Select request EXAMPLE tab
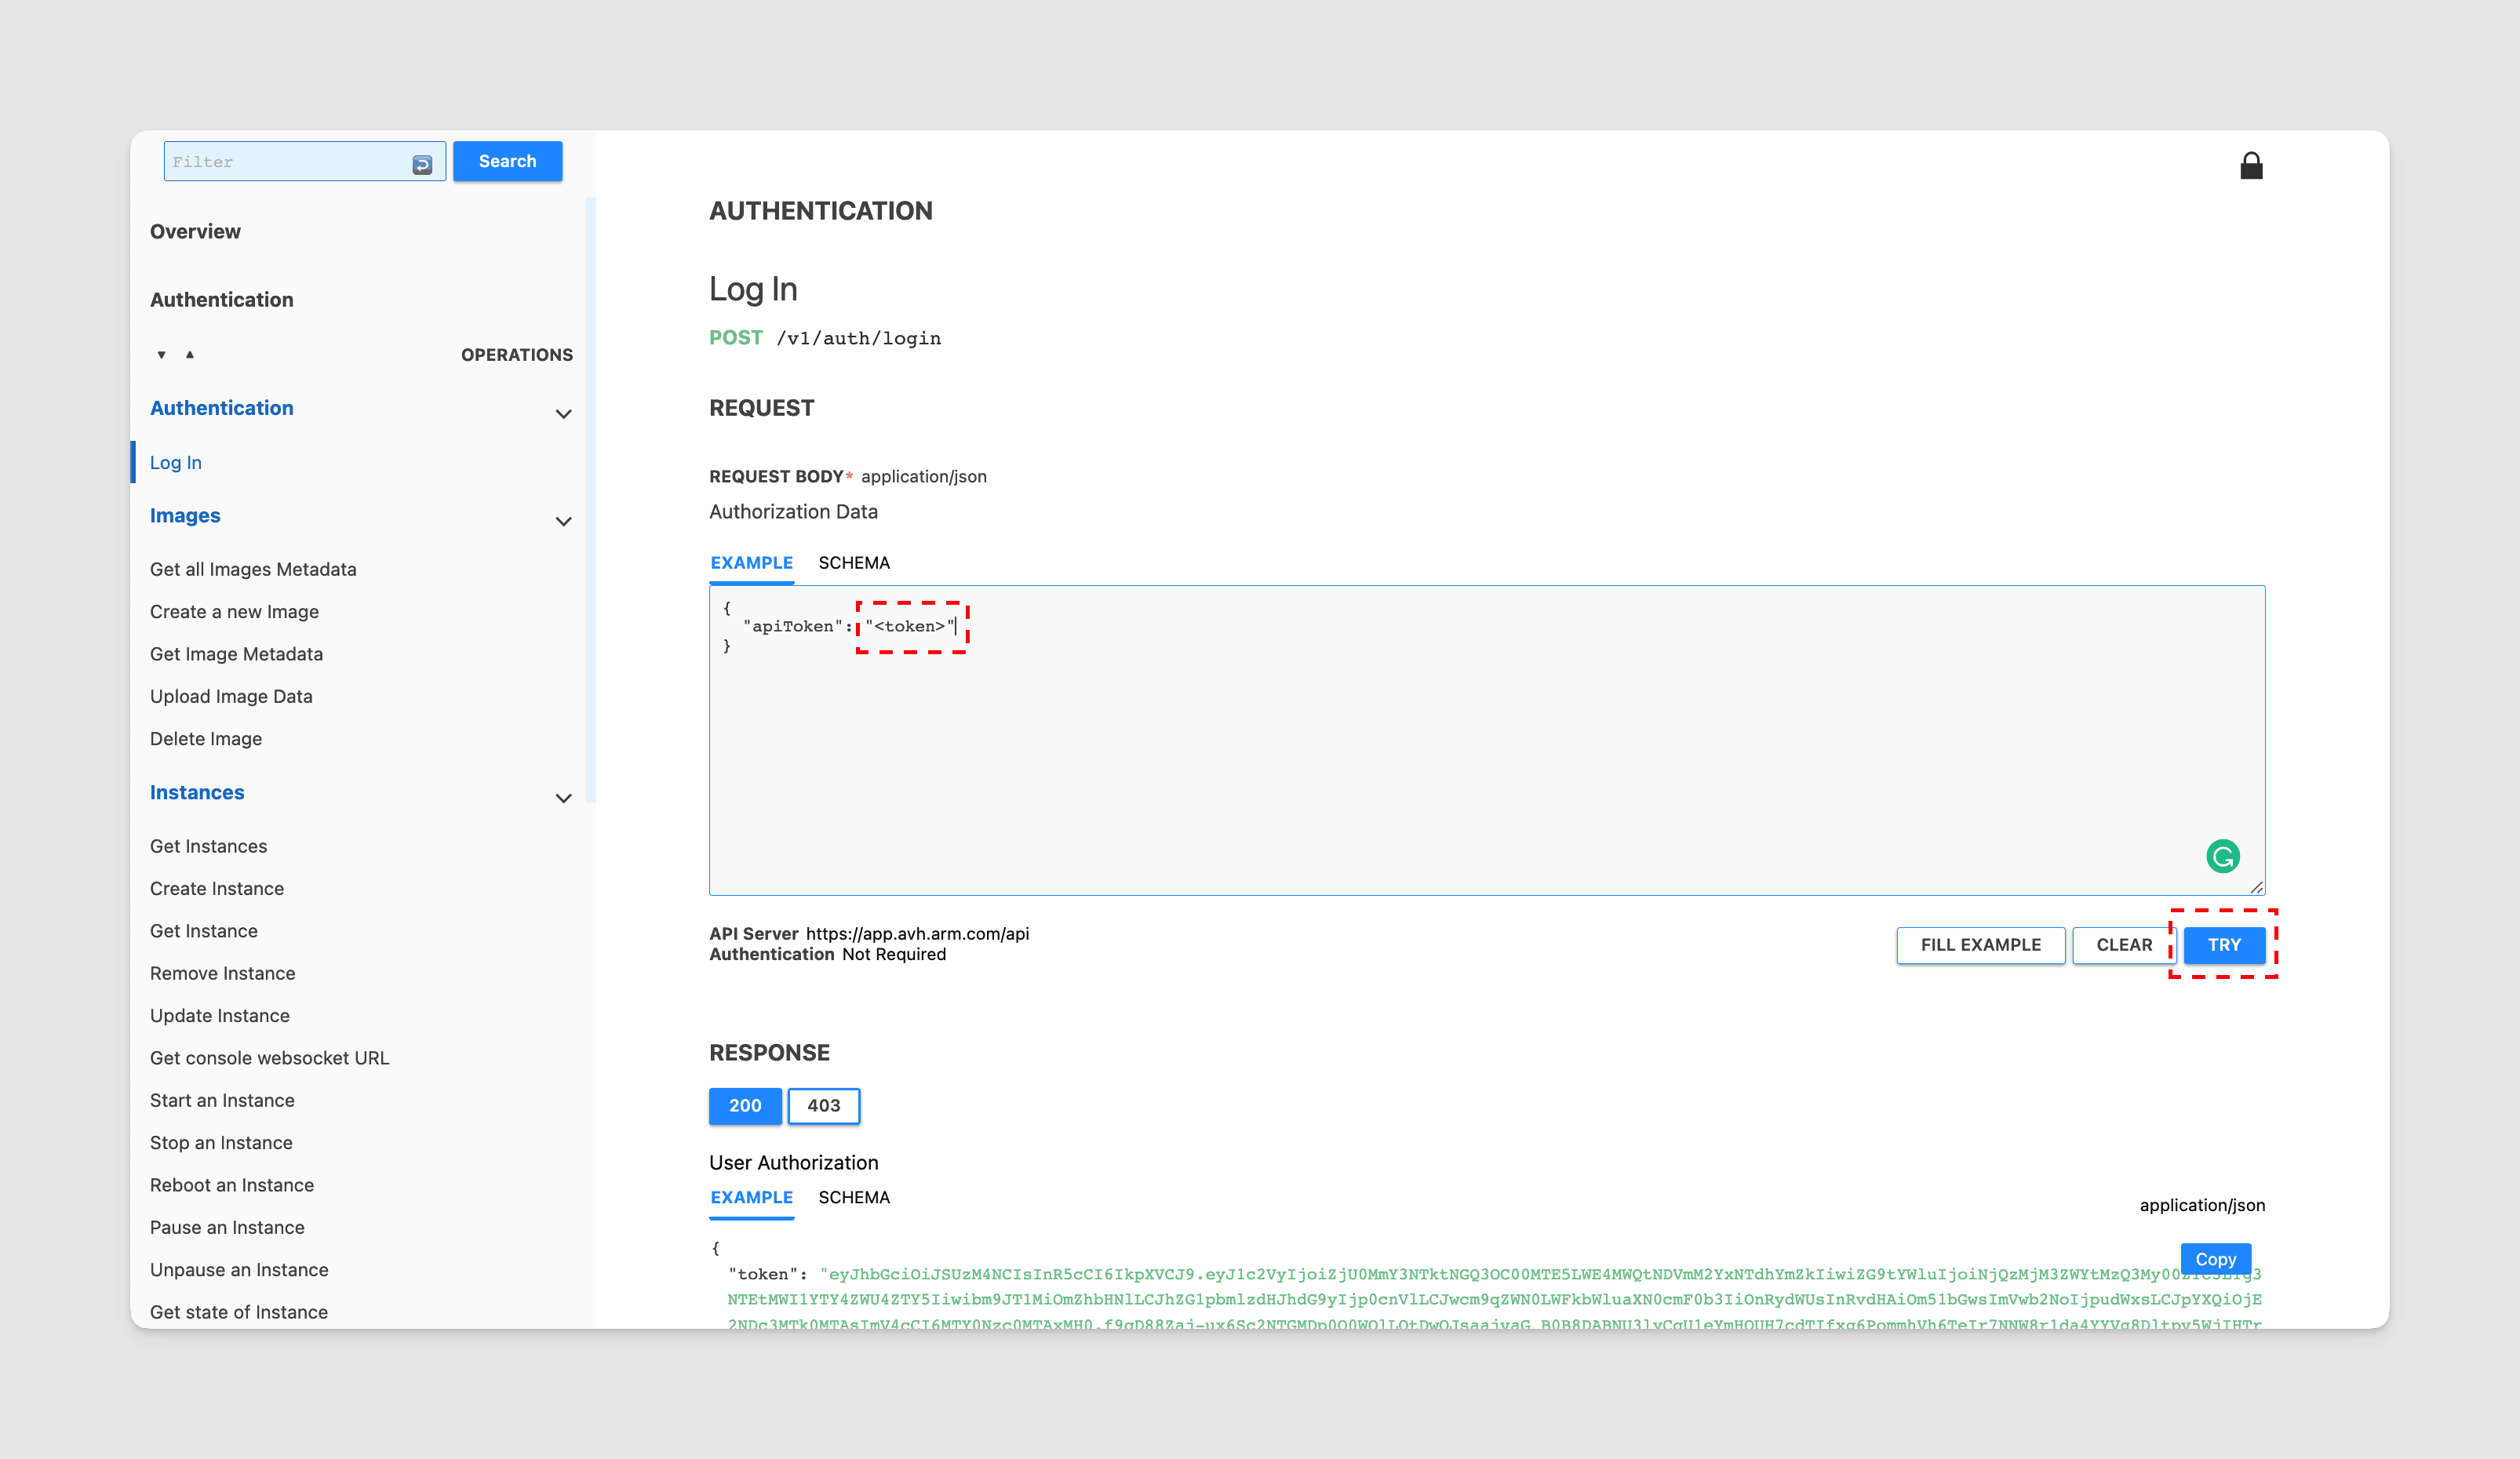Image resolution: width=2520 pixels, height=1459 pixels. 751,563
